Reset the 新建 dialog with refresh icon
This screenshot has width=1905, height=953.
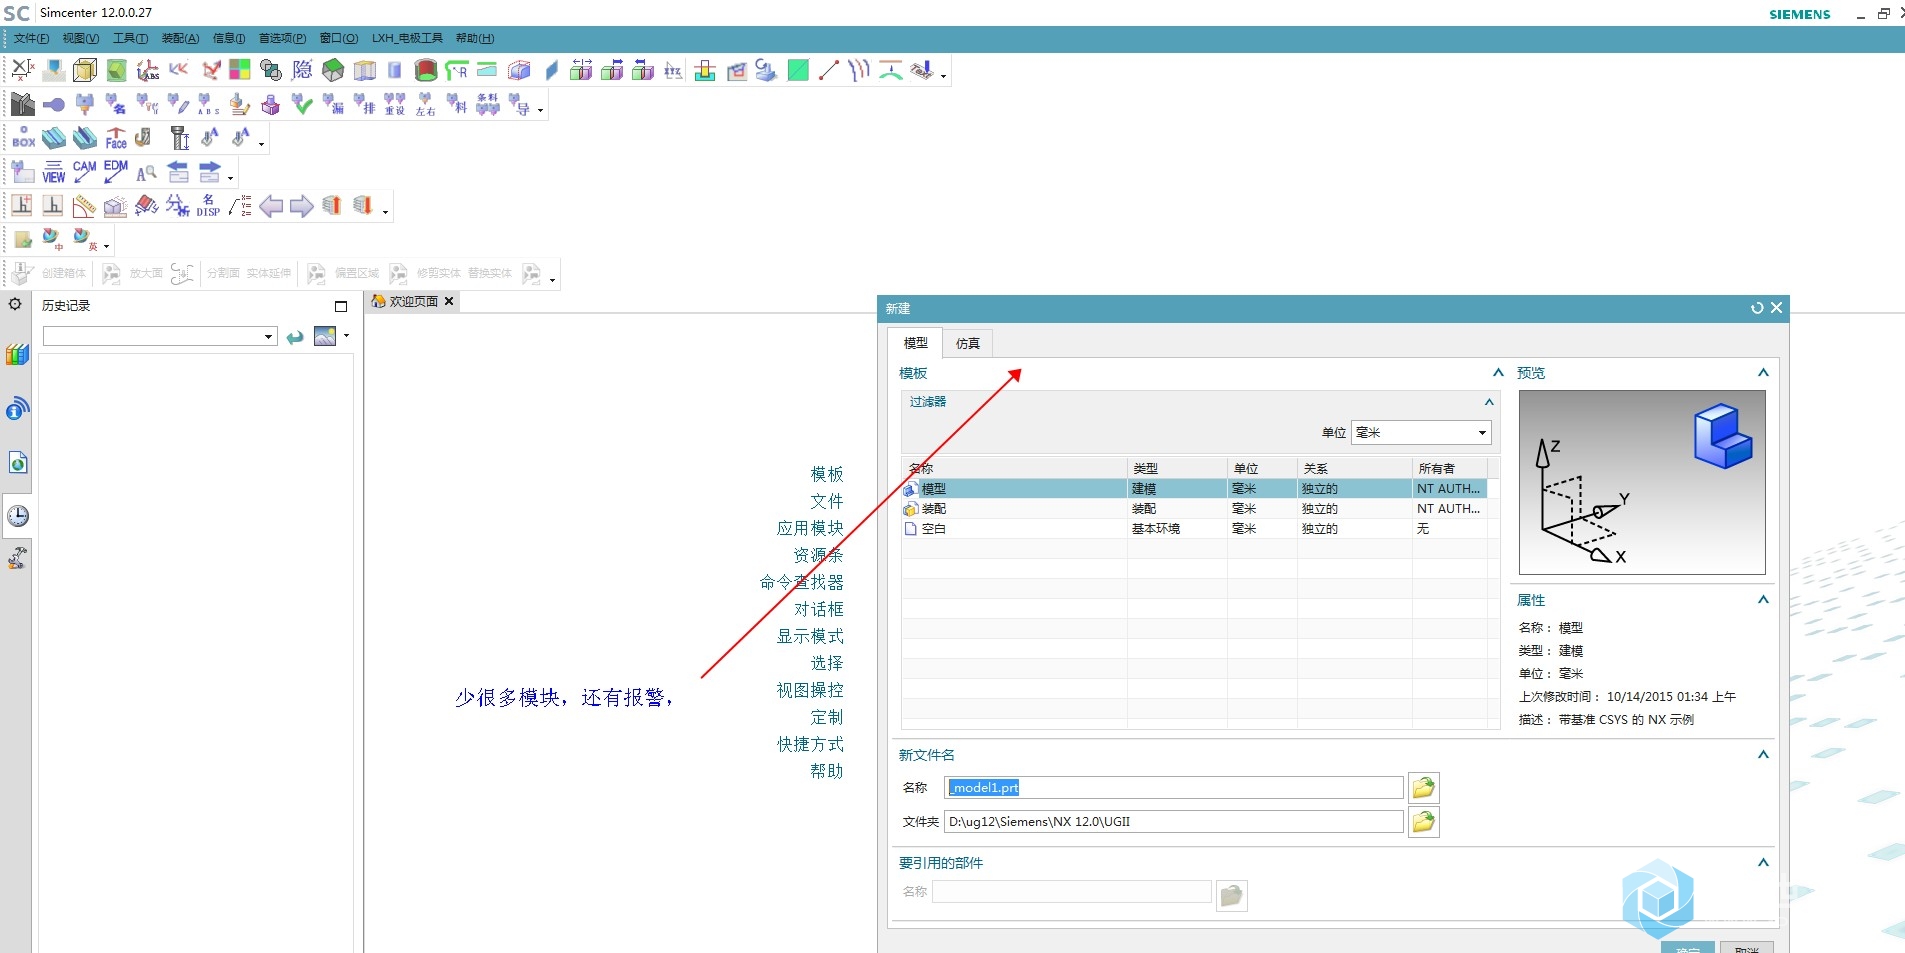point(1757,308)
